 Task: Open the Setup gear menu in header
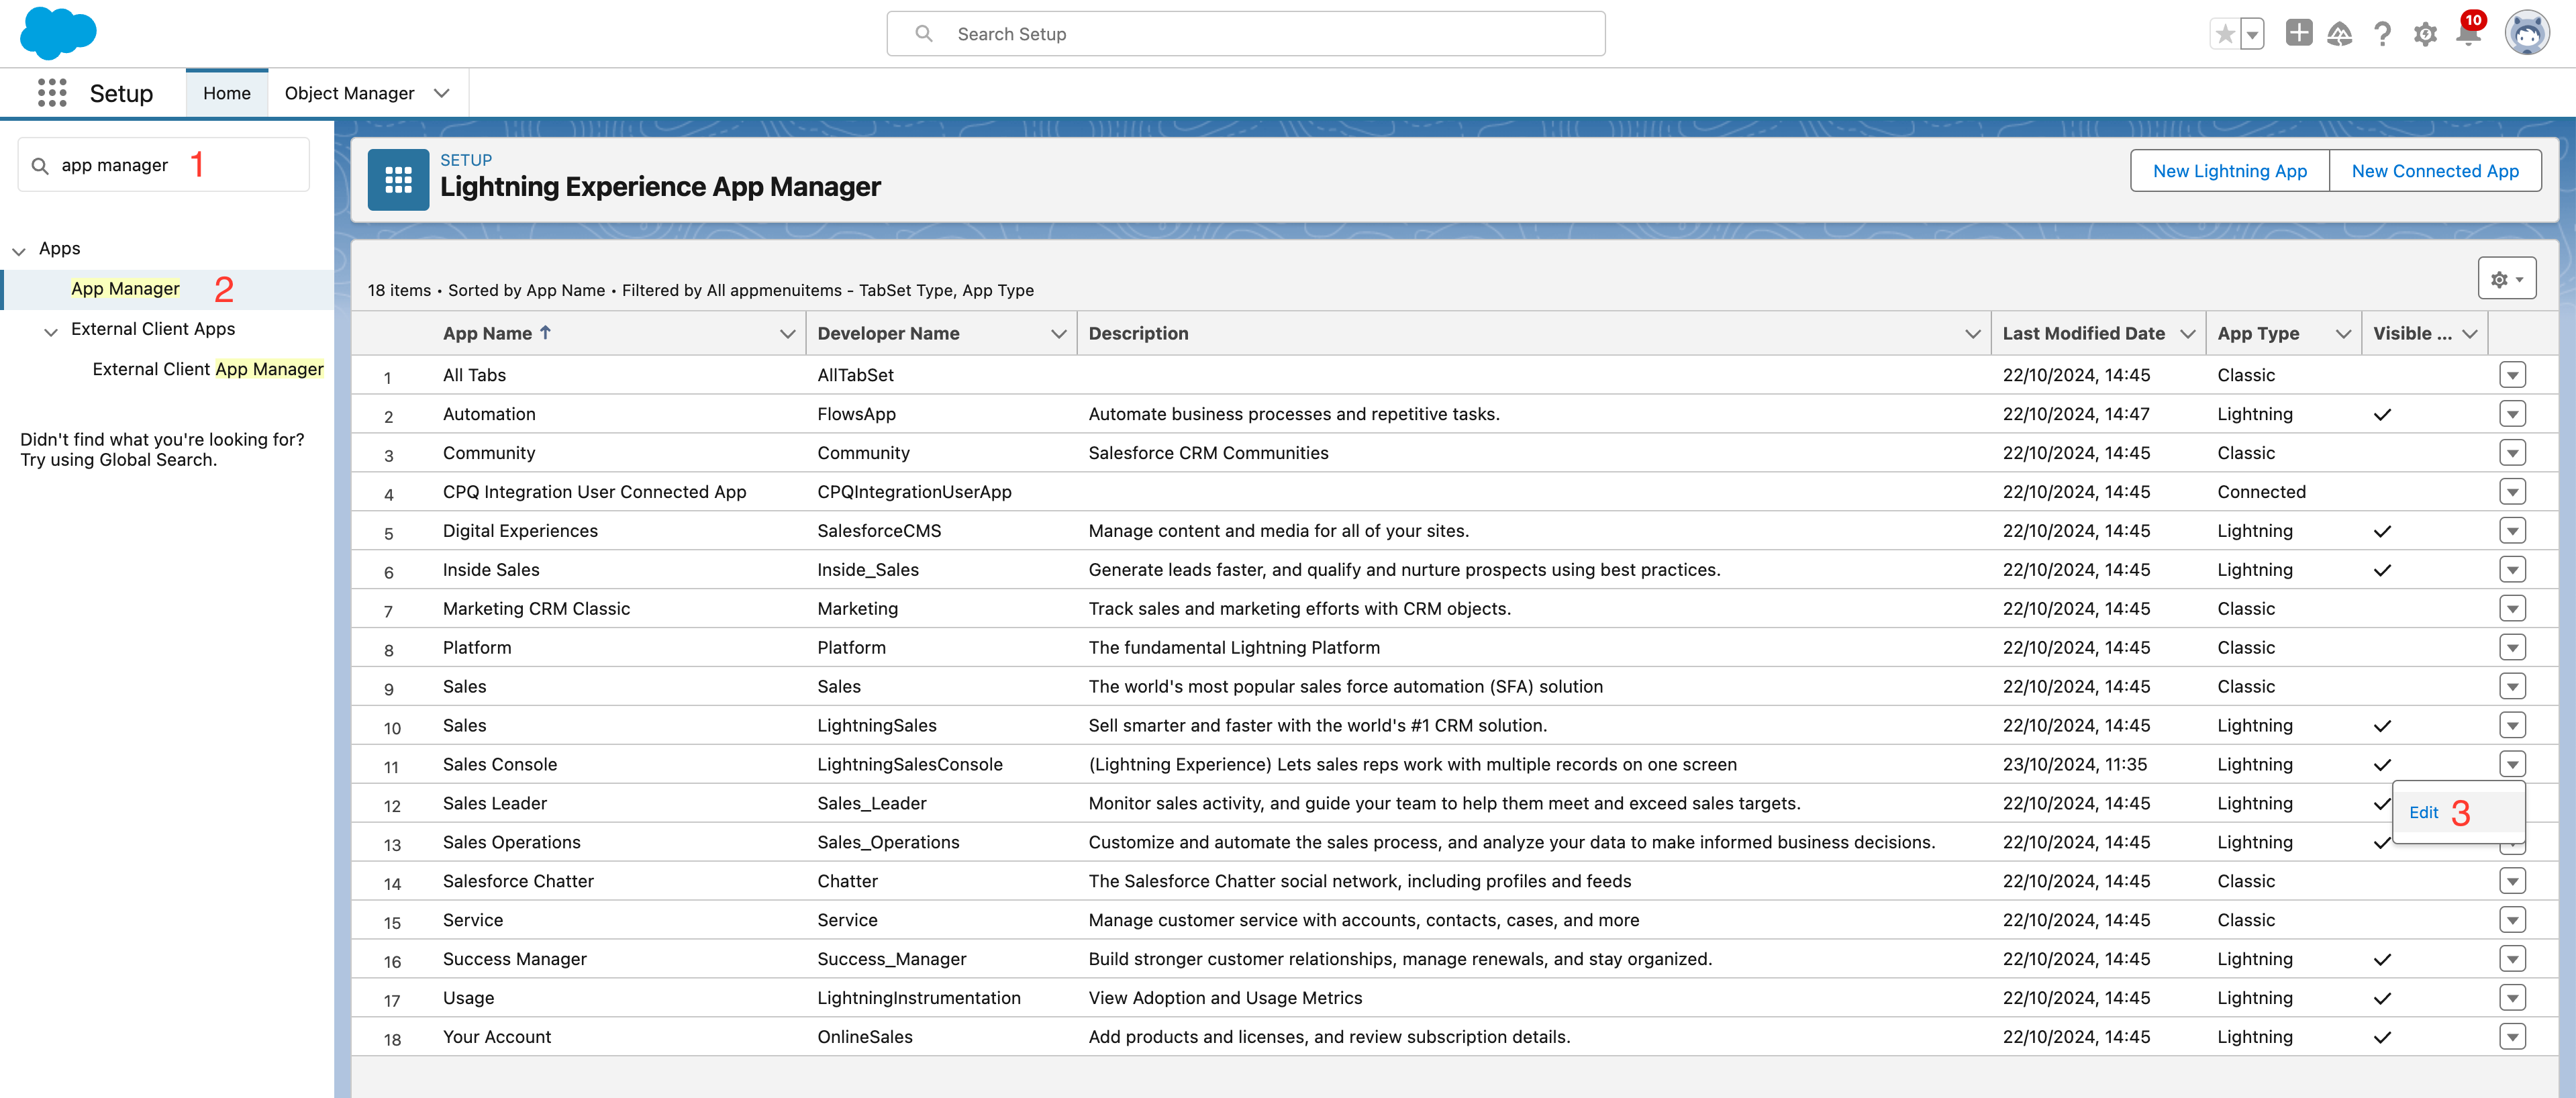2424,34
